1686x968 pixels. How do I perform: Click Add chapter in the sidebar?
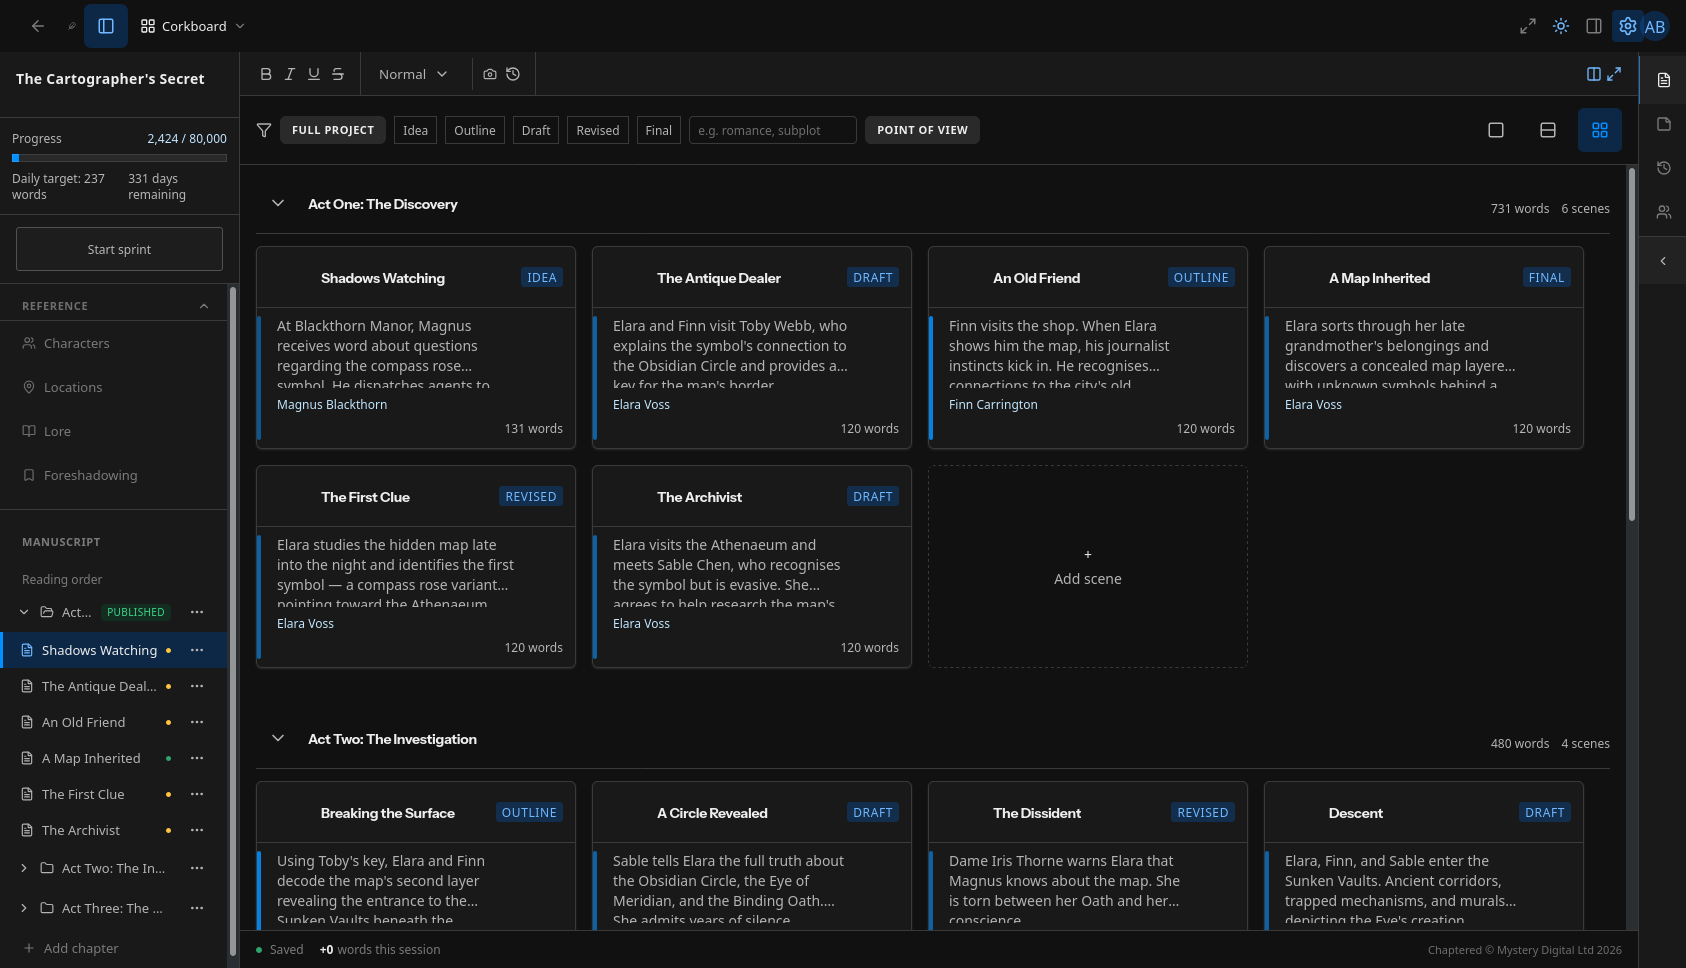click(70, 948)
